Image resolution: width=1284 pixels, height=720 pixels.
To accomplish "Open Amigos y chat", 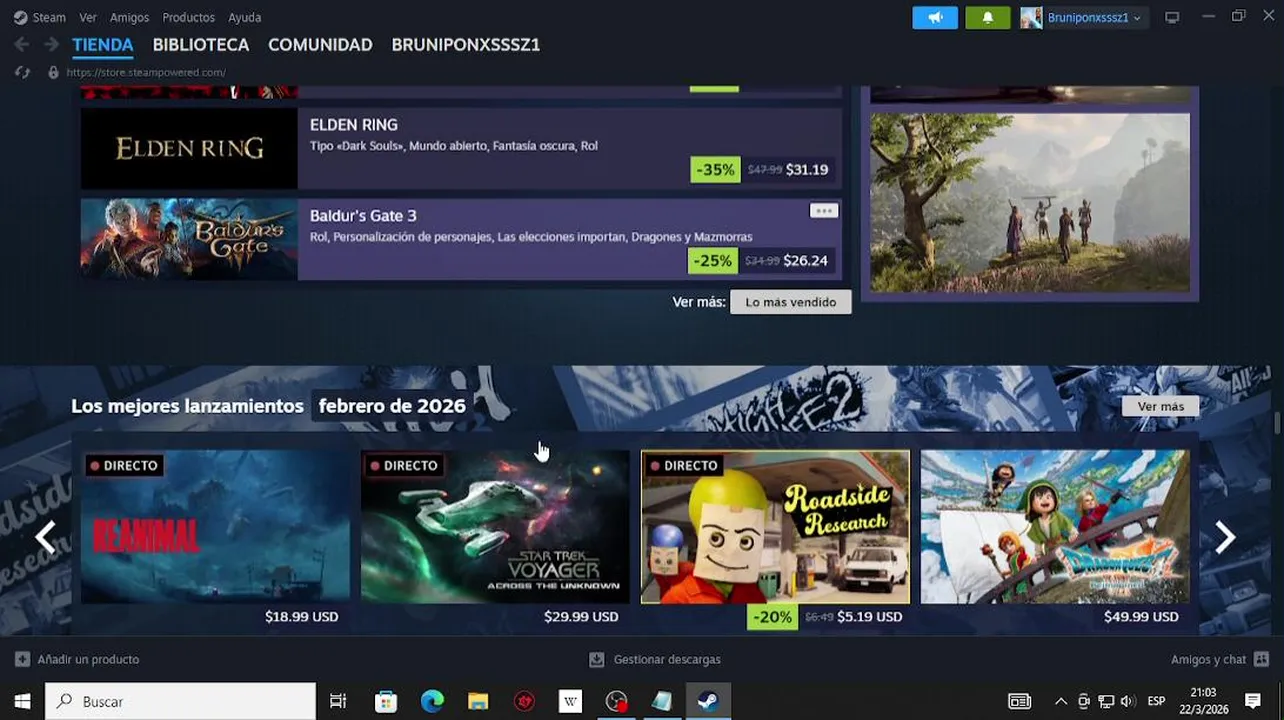I will (x=1208, y=659).
